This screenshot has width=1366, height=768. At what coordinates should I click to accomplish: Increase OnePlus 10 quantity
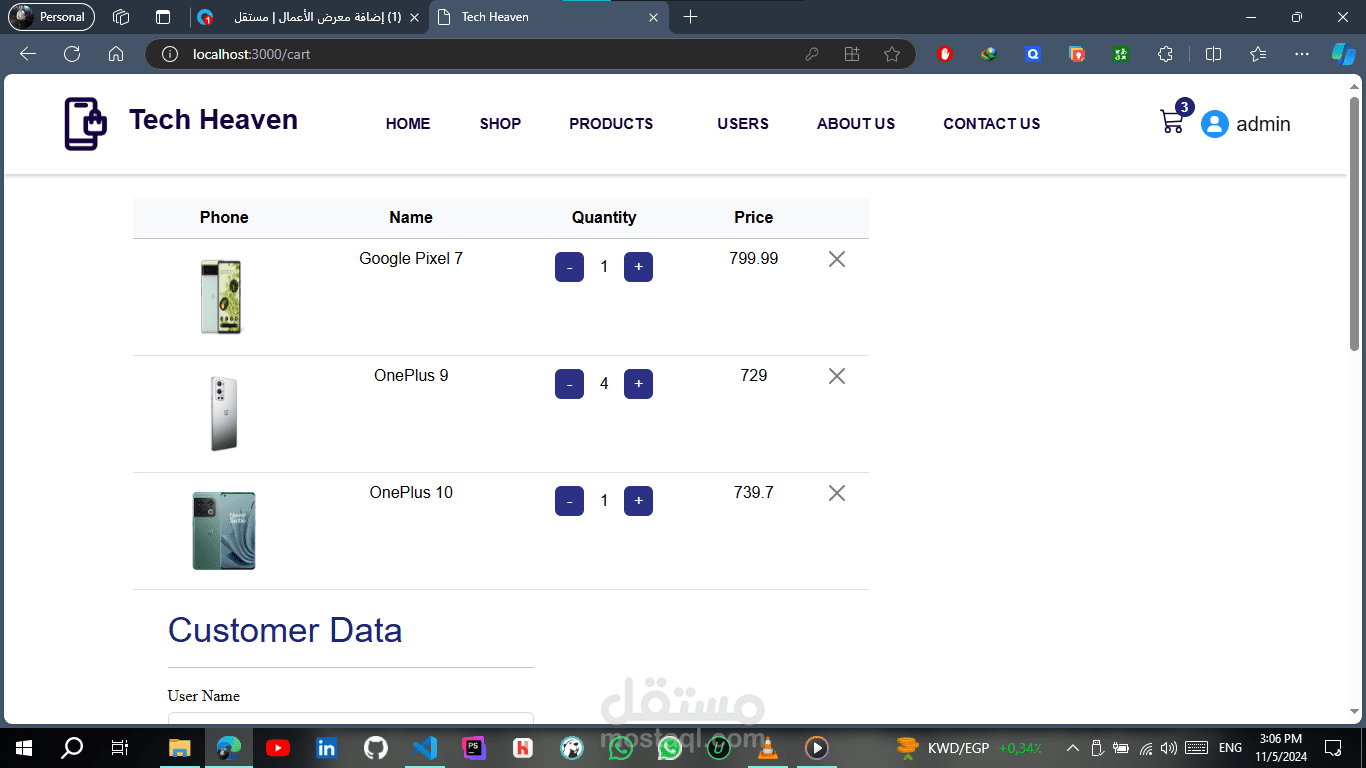[638, 501]
